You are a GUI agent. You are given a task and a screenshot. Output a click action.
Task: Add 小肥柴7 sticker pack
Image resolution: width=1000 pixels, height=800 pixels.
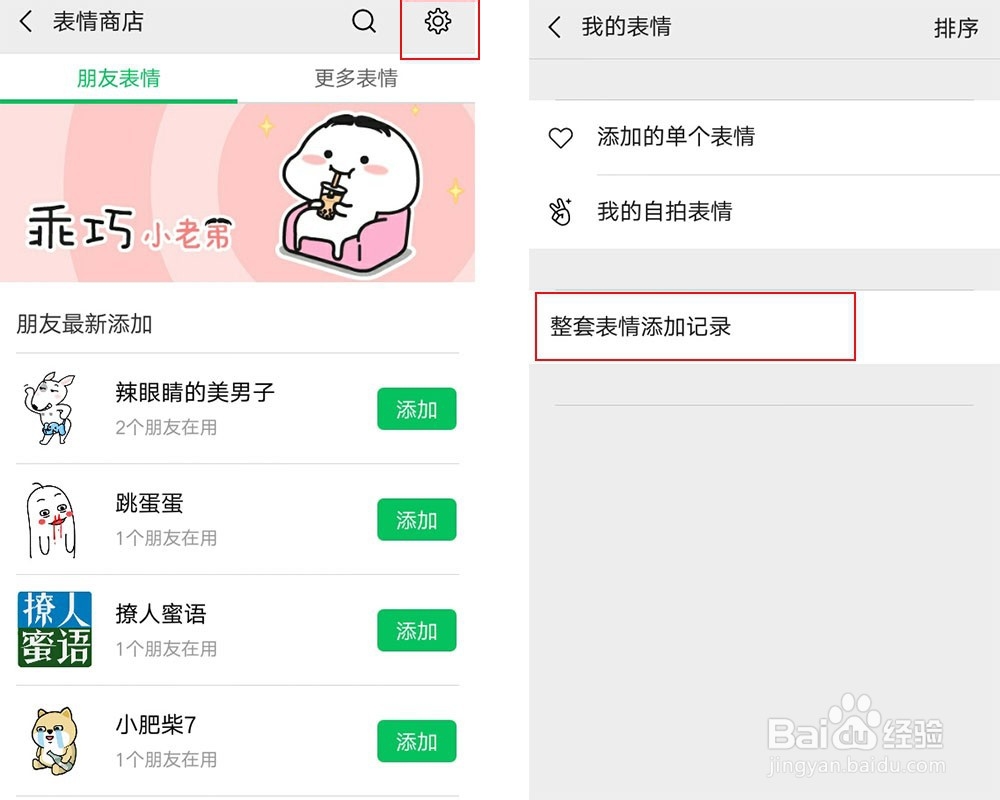(416, 741)
